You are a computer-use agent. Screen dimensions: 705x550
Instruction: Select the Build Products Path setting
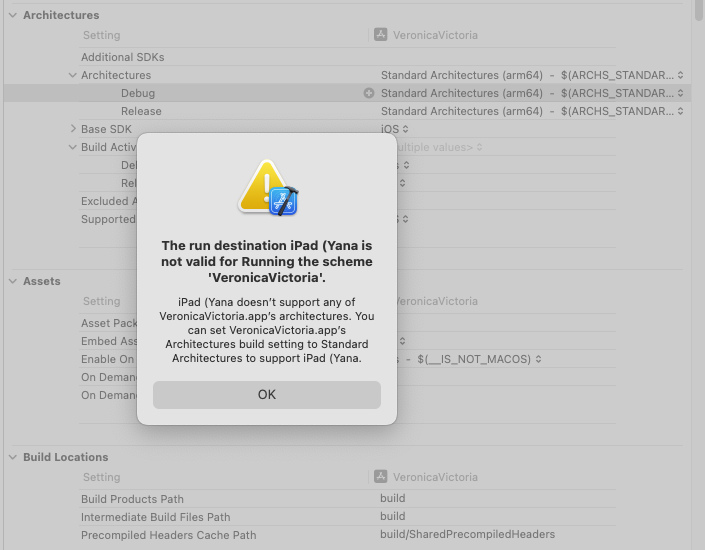132,499
